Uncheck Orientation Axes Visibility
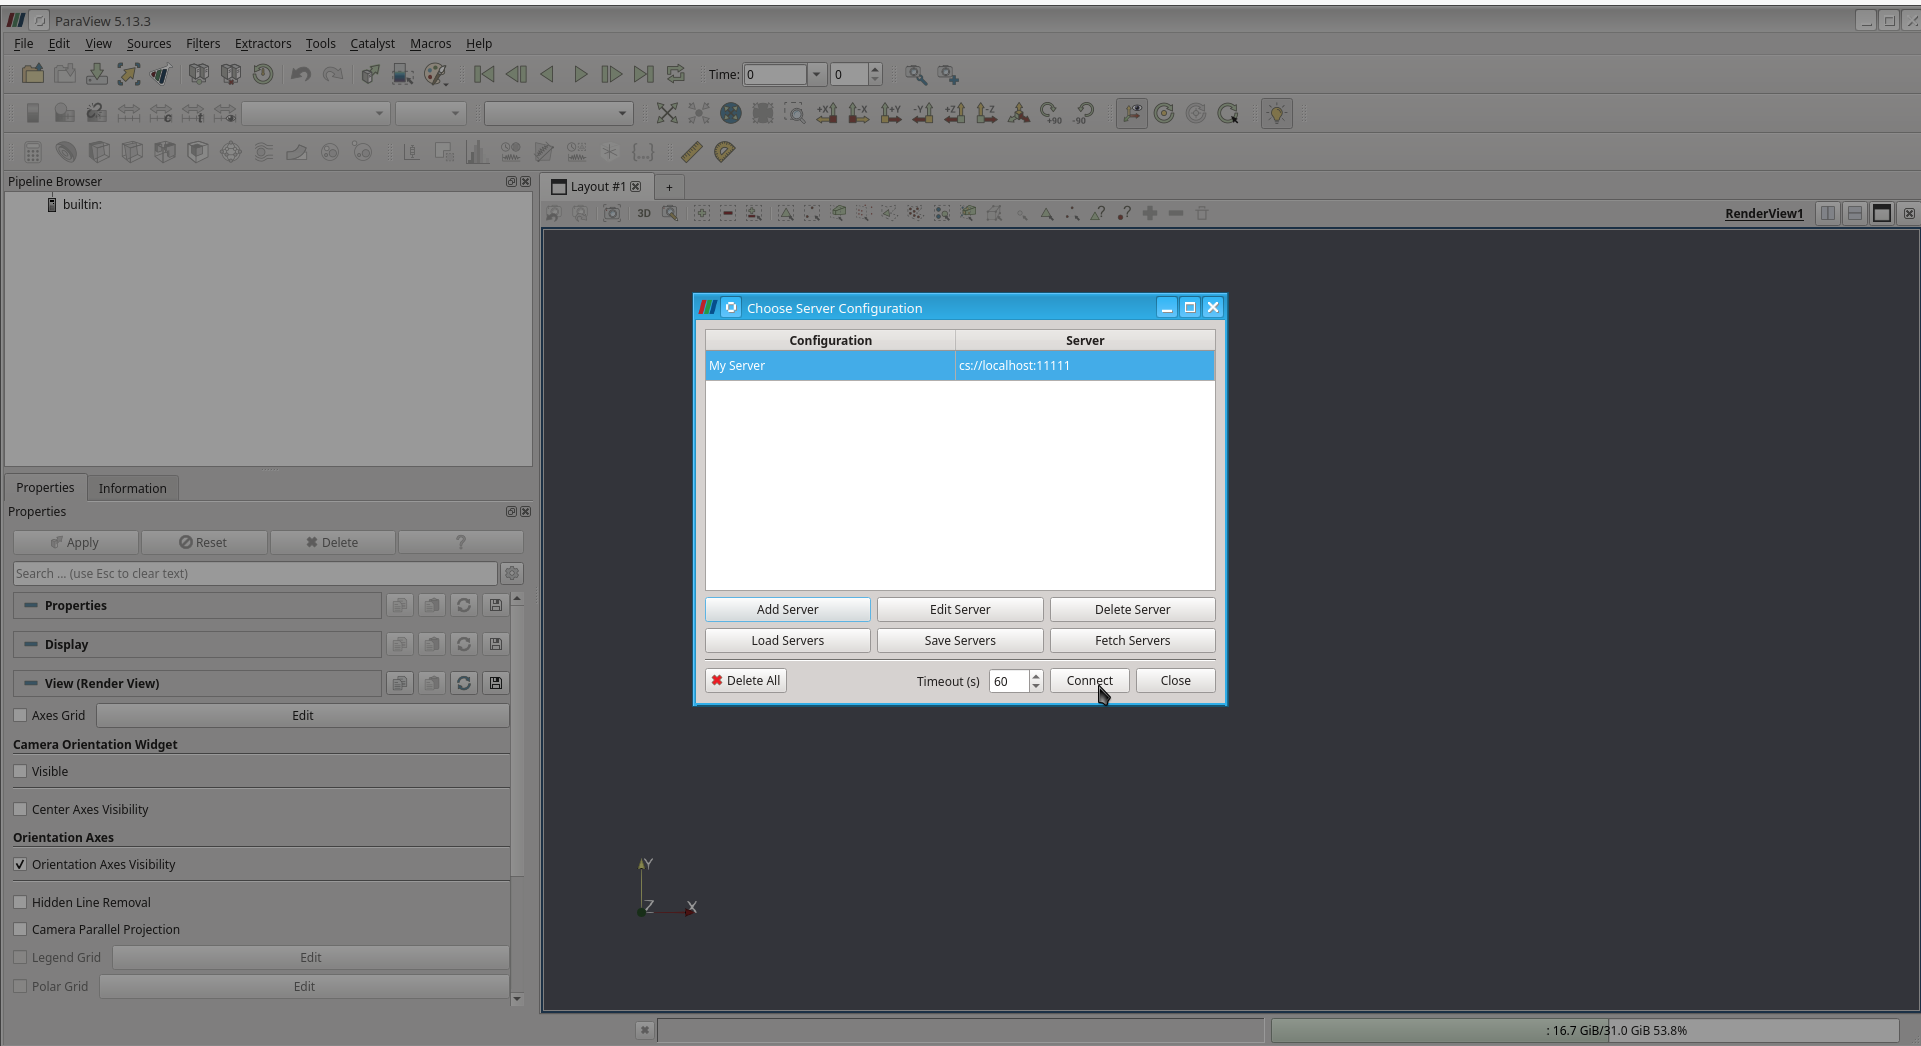The height and width of the screenshot is (1046, 1921). tap(20, 864)
